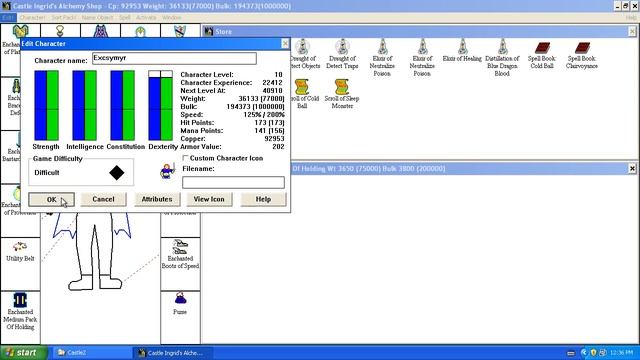Click the Armor Value 202

coord(278,147)
